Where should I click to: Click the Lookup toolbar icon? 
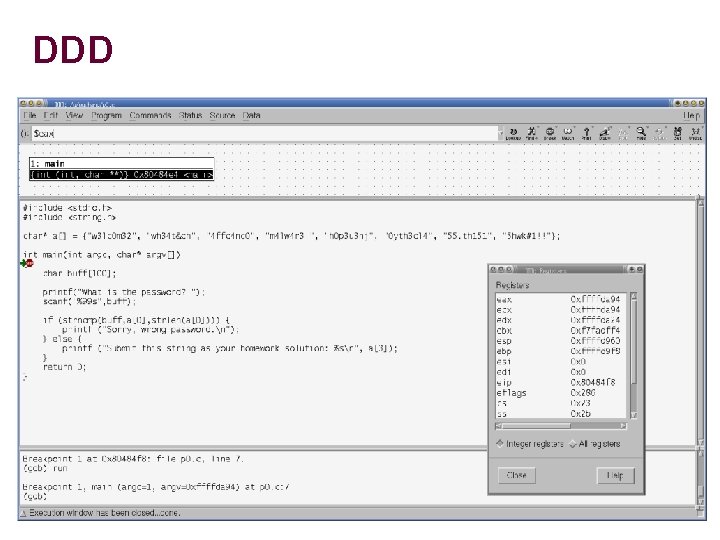click(x=513, y=134)
